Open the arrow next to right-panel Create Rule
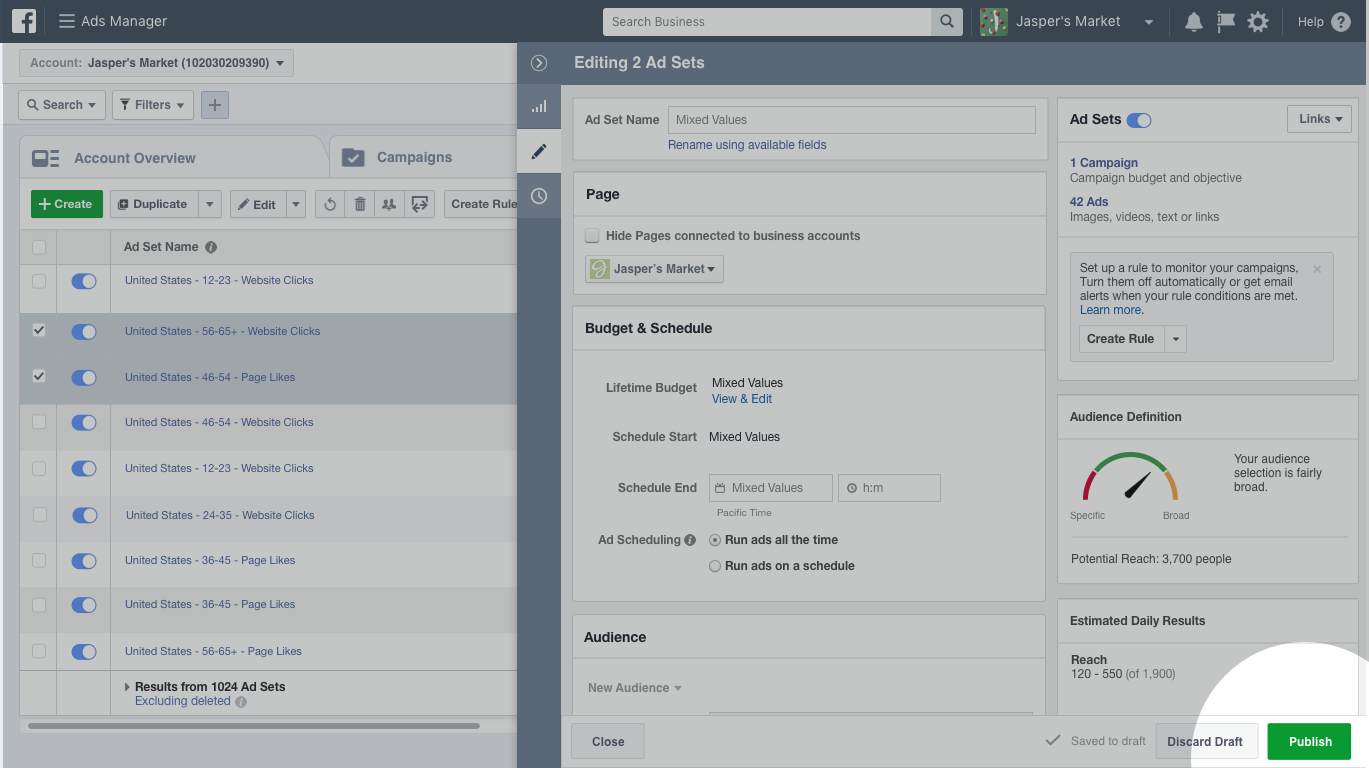Viewport: 1369px width, 768px height. (x=1176, y=339)
